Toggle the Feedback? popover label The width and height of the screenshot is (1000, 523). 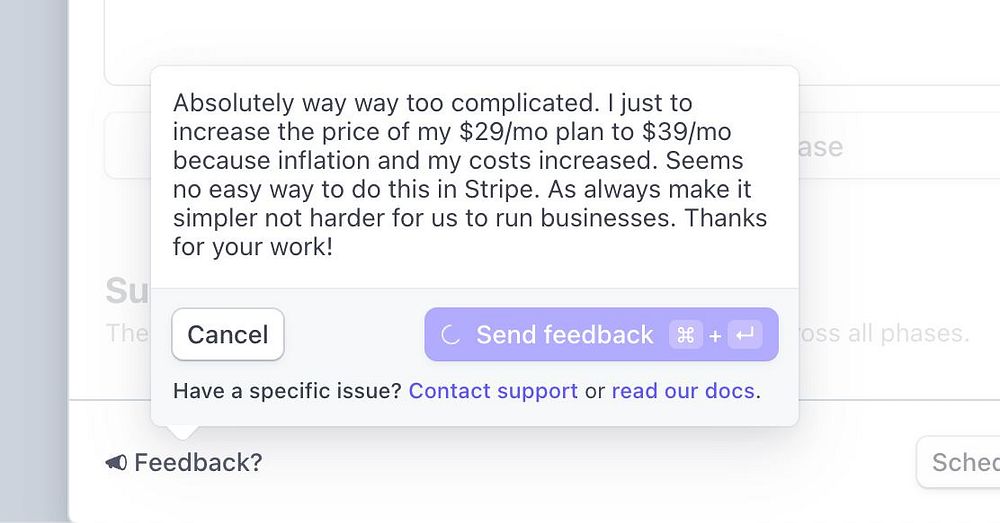(x=197, y=463)
